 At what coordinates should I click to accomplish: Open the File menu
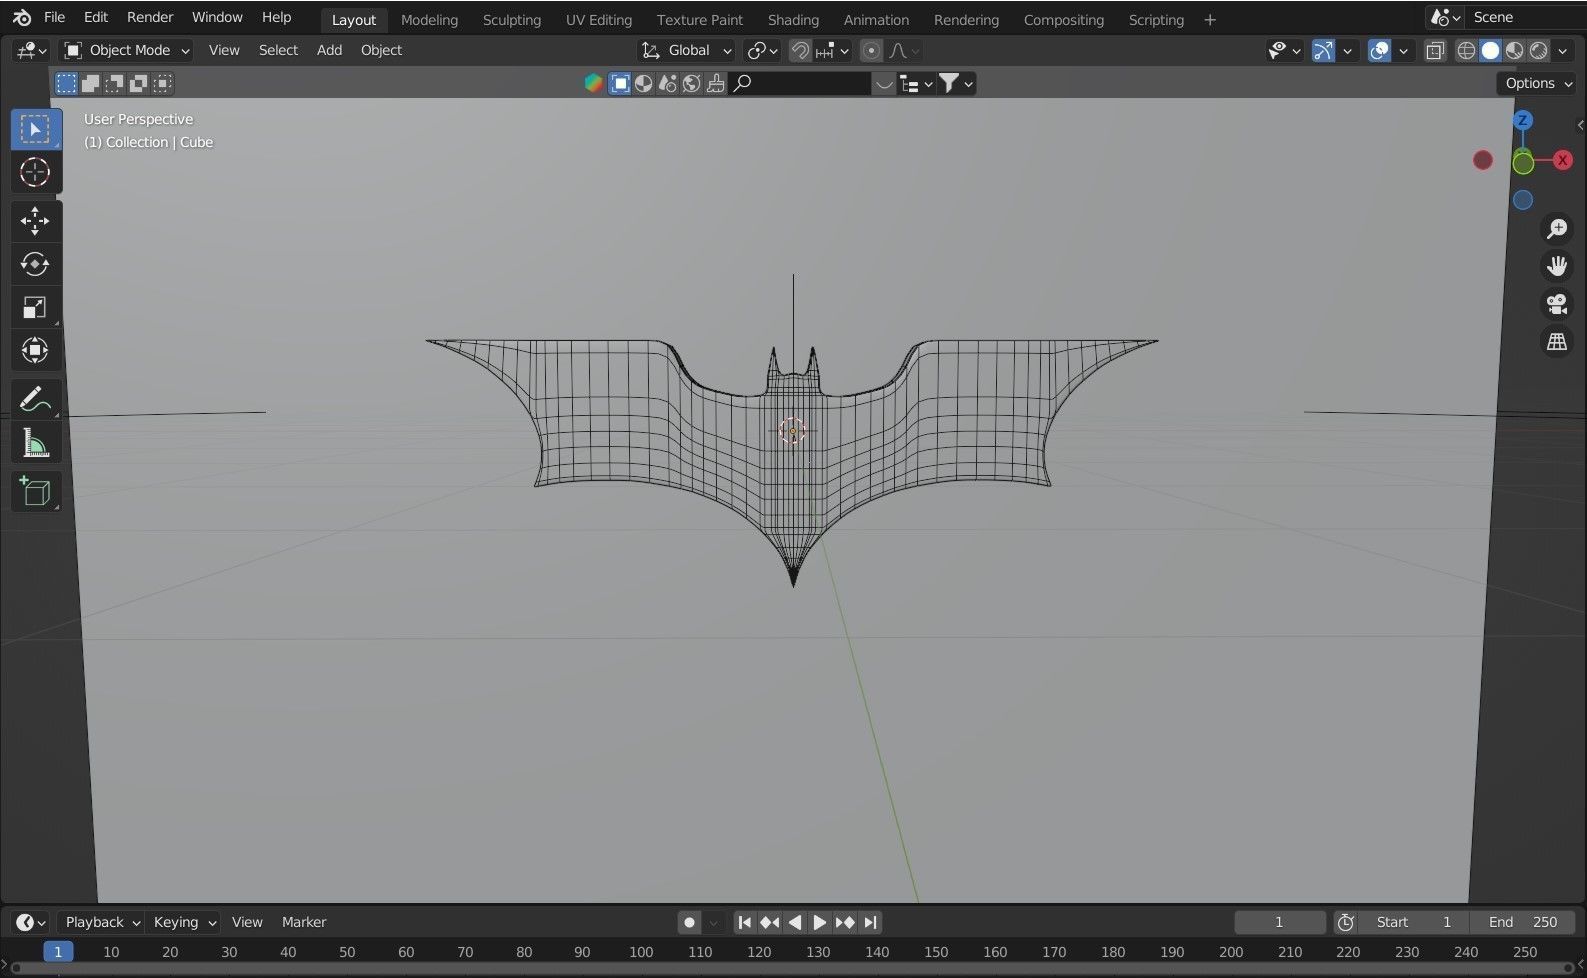point(55,17)
